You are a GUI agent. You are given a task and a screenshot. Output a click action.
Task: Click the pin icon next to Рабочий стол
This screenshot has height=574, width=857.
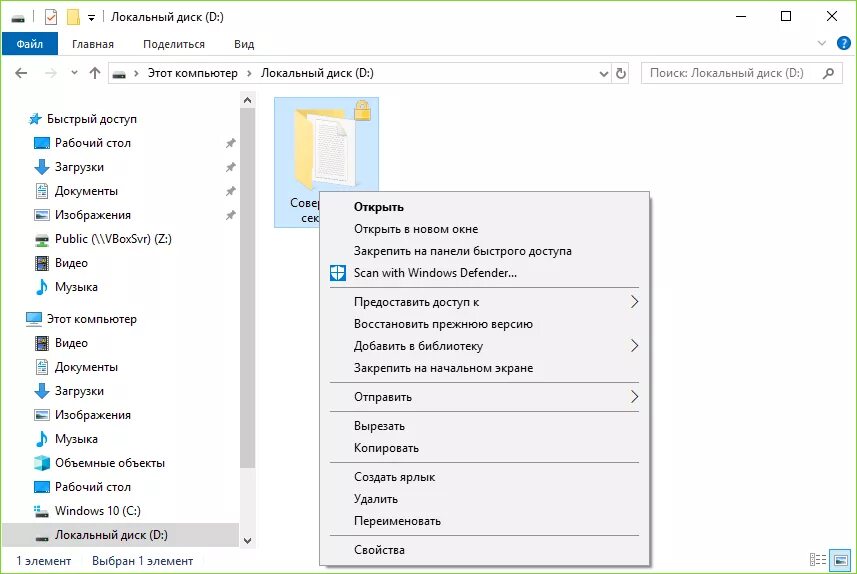231,143
